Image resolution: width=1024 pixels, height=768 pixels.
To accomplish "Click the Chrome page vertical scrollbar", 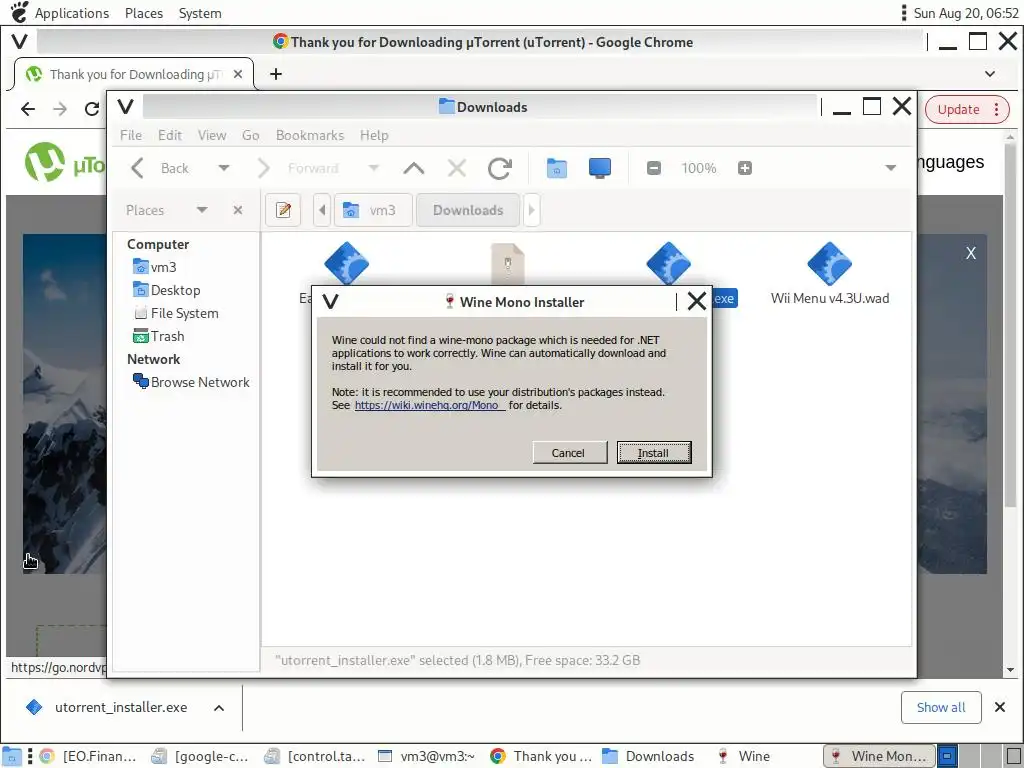I will tap(1010, 327).
